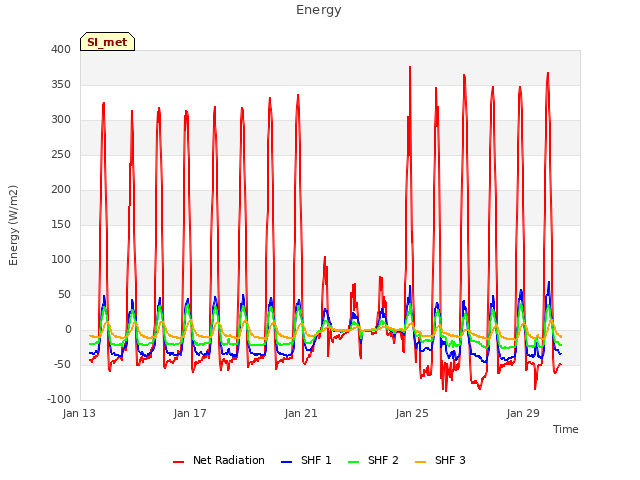
Task: Toggle the SHF 3 legend entry
Action: pos(440,460)
